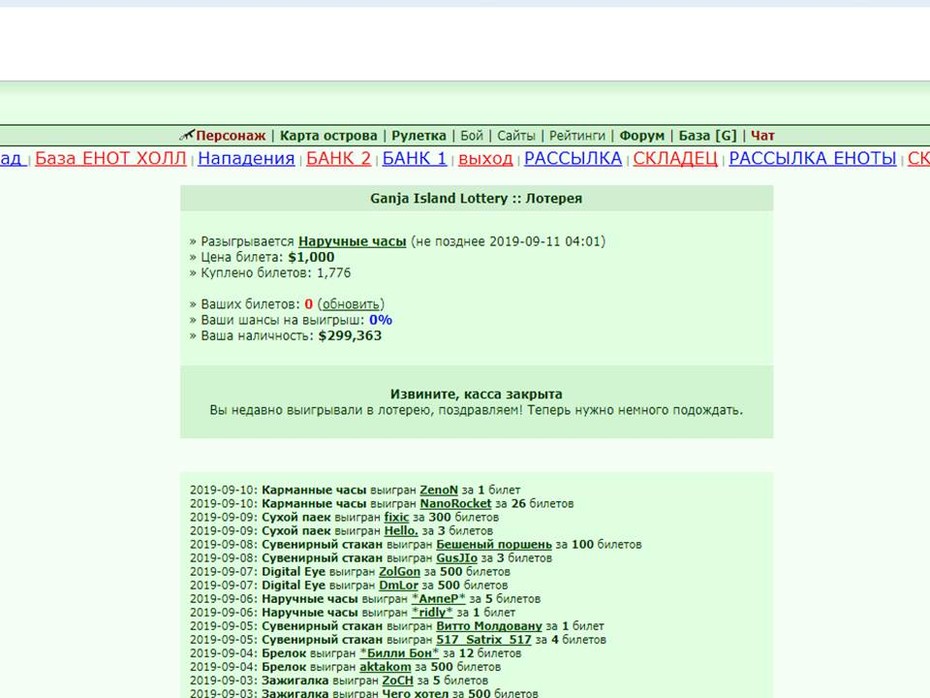930x698 pixels.
Task: Open the Чат menu item
Action: point(763,136)
